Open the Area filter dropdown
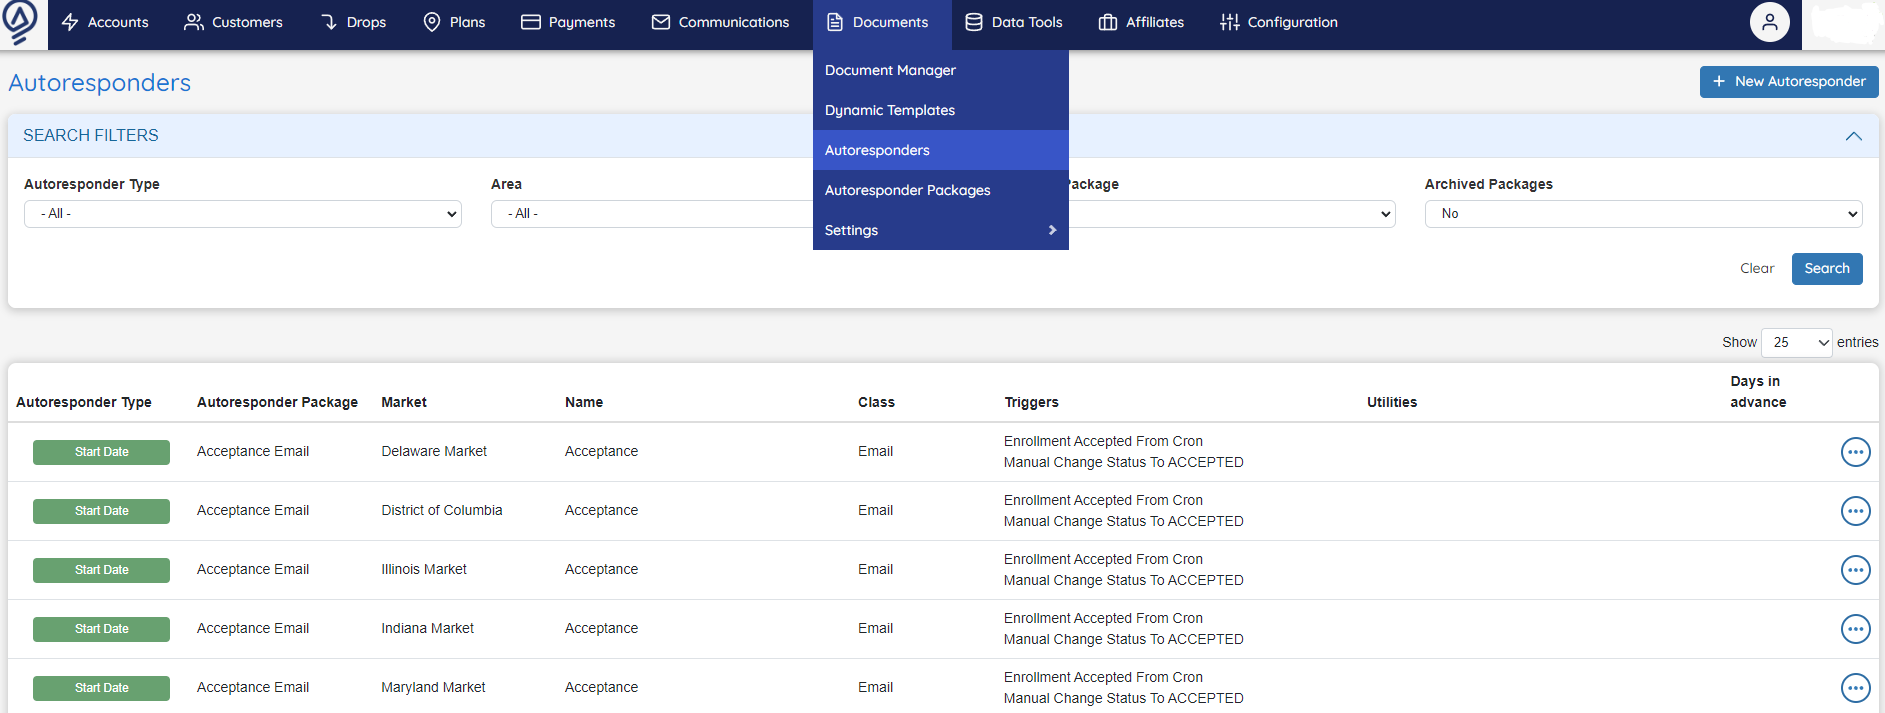1885x713 pixels. pyautogui.click(x=652, y=214)
